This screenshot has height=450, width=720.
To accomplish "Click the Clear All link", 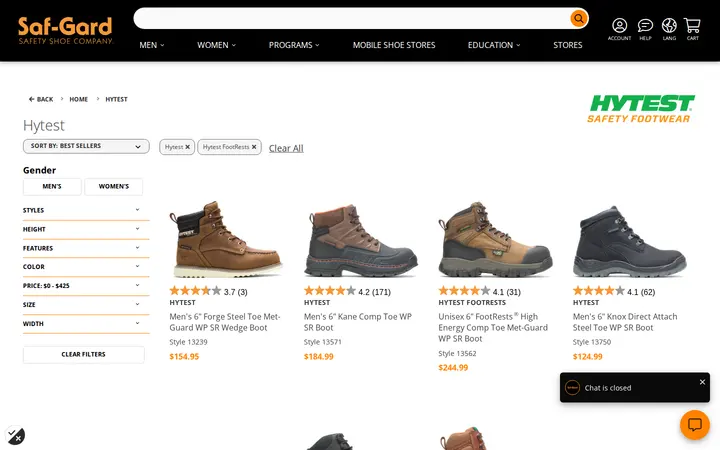I will click(x=286, y=148).
